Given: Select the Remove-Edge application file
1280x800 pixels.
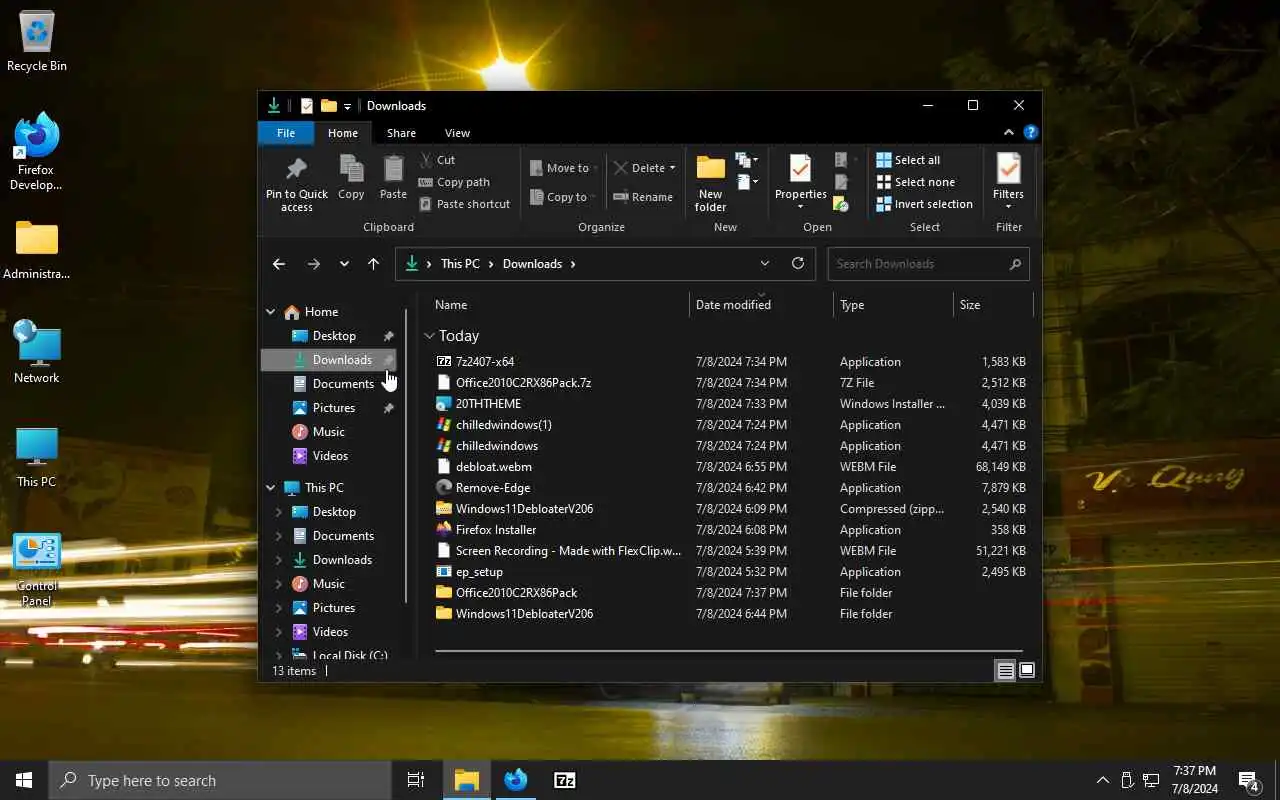Looking at the screenshot, I should click(493, 488).
